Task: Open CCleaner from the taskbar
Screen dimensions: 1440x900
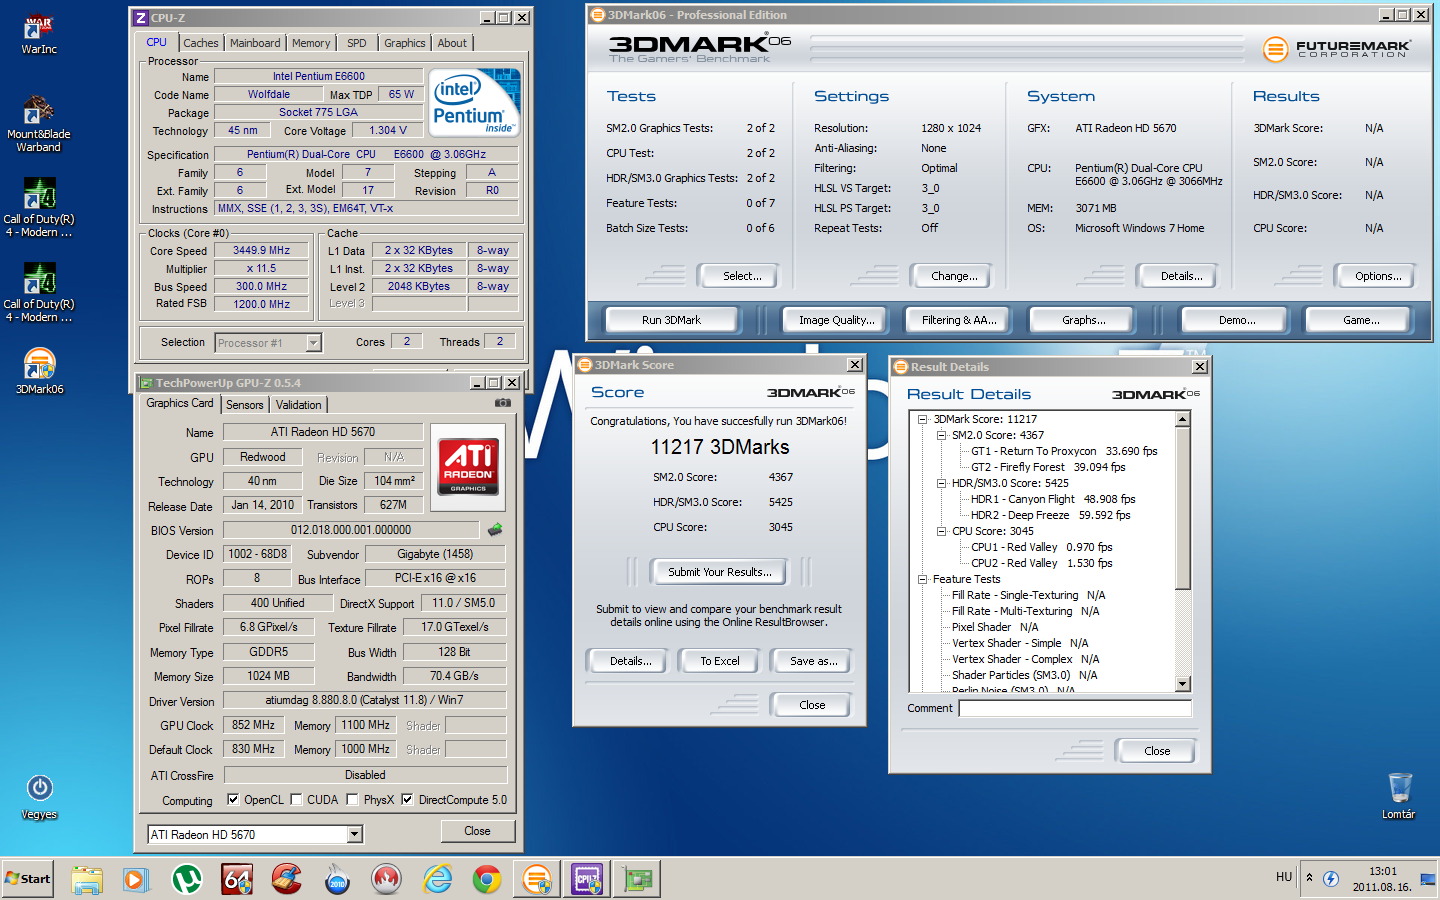Action: (x=287, y=879)
